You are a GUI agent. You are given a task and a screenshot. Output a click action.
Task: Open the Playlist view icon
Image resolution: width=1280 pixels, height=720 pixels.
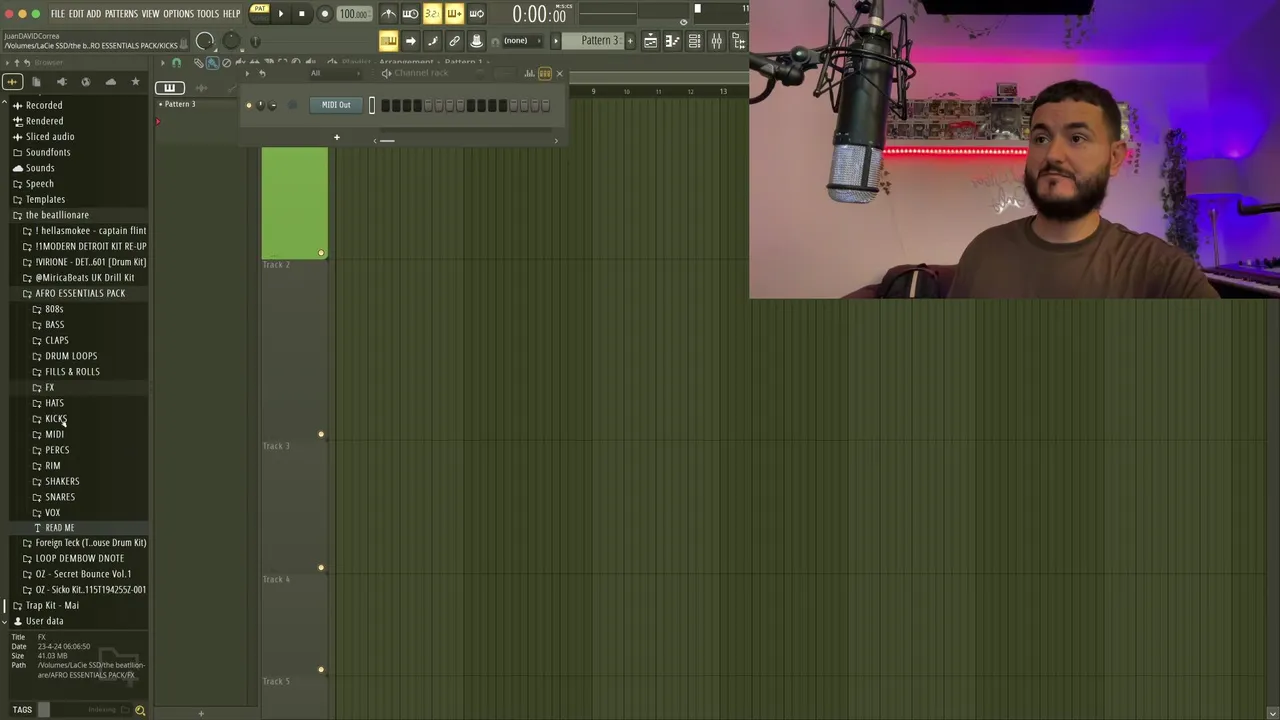click(650, 41)
